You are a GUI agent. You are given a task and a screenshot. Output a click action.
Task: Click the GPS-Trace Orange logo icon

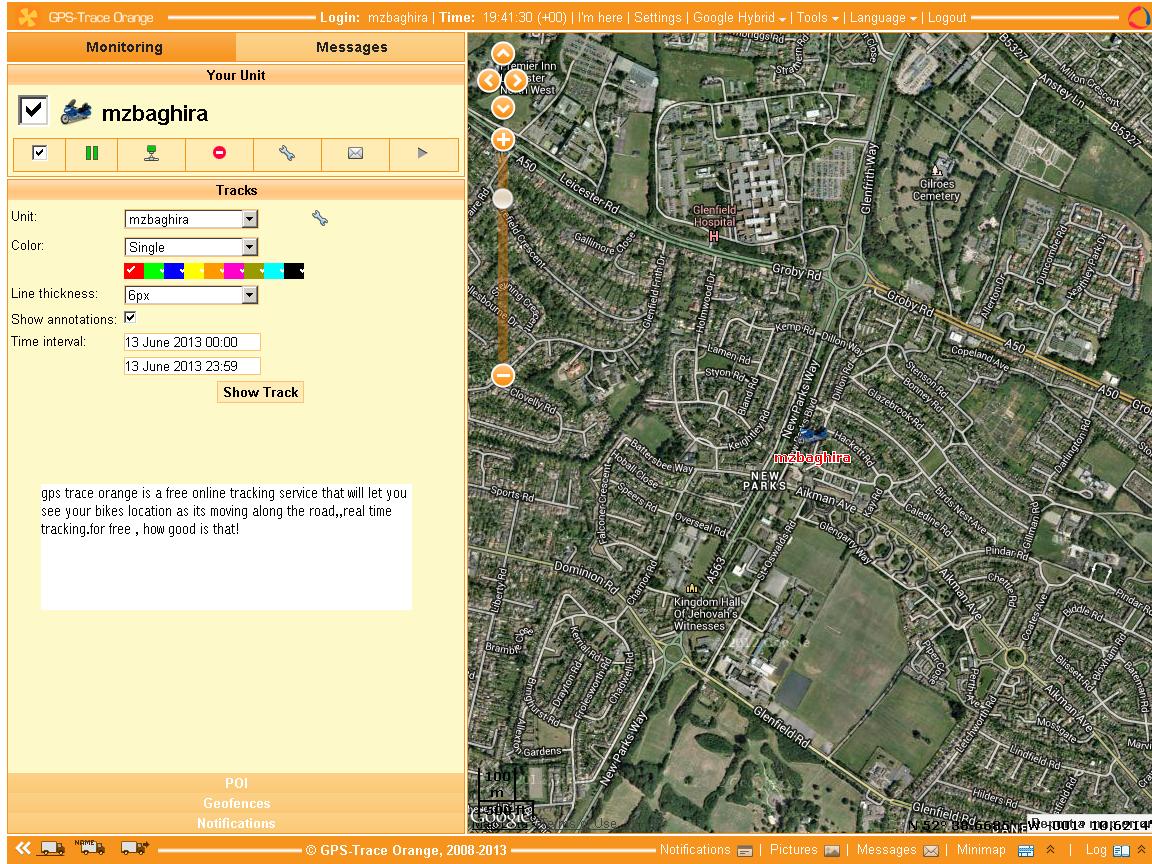coord(28,17)
